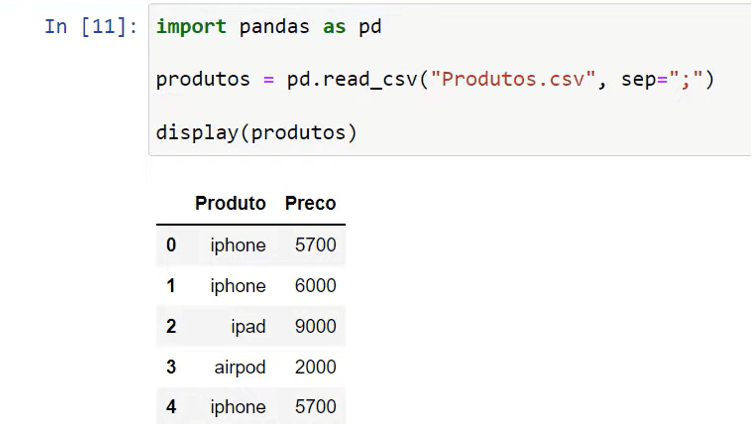Click the Produto column header

coord(230,203)
